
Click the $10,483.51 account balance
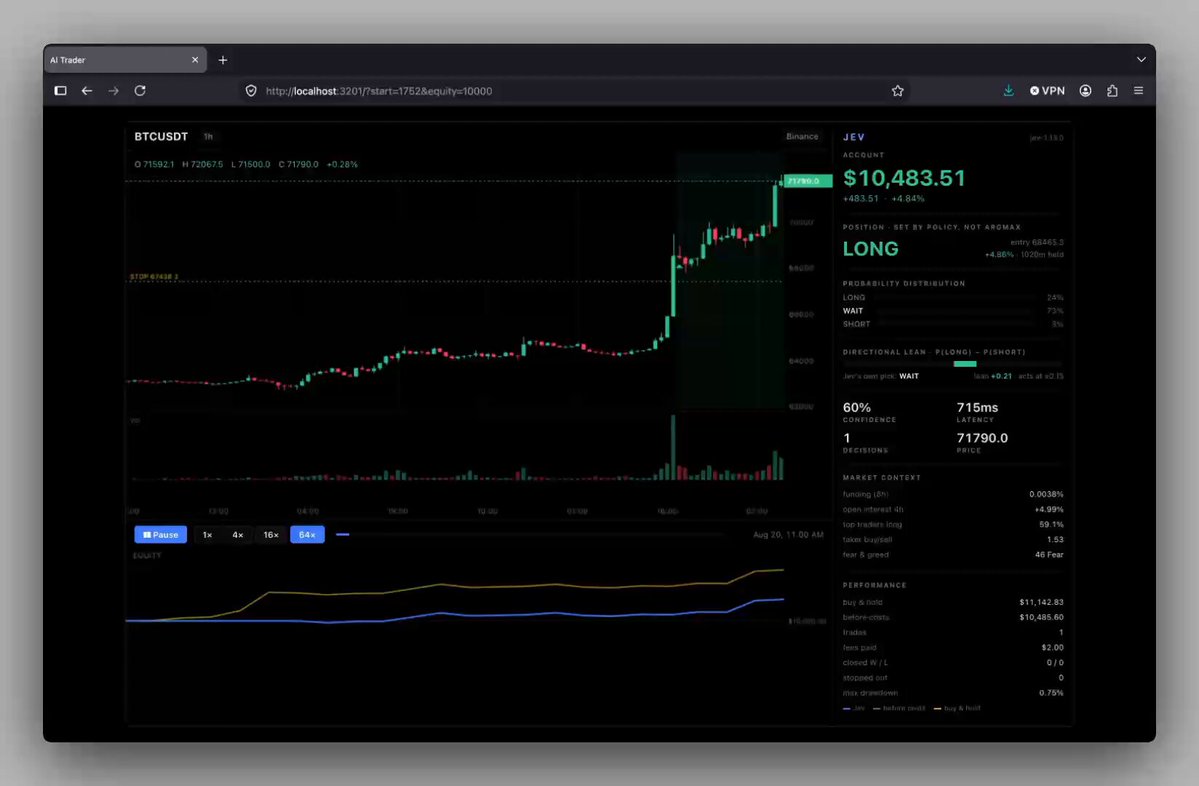pyautogui.click(x=904, y=178)
